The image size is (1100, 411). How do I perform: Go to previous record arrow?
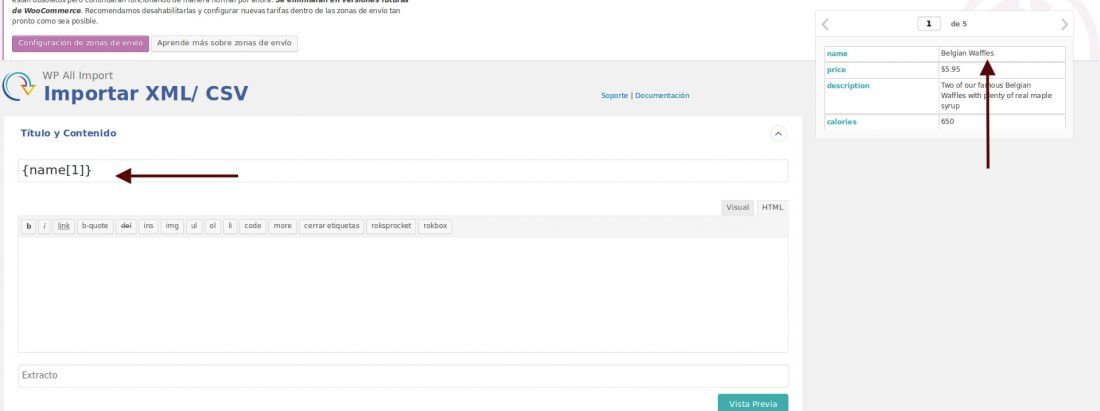pos(825,24)
